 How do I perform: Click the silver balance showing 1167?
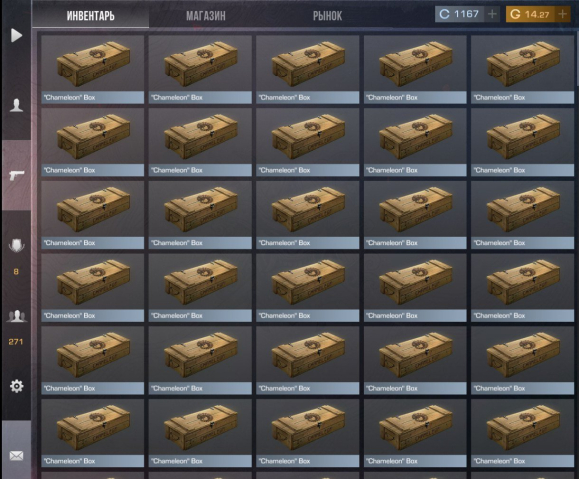pos(459,14)
